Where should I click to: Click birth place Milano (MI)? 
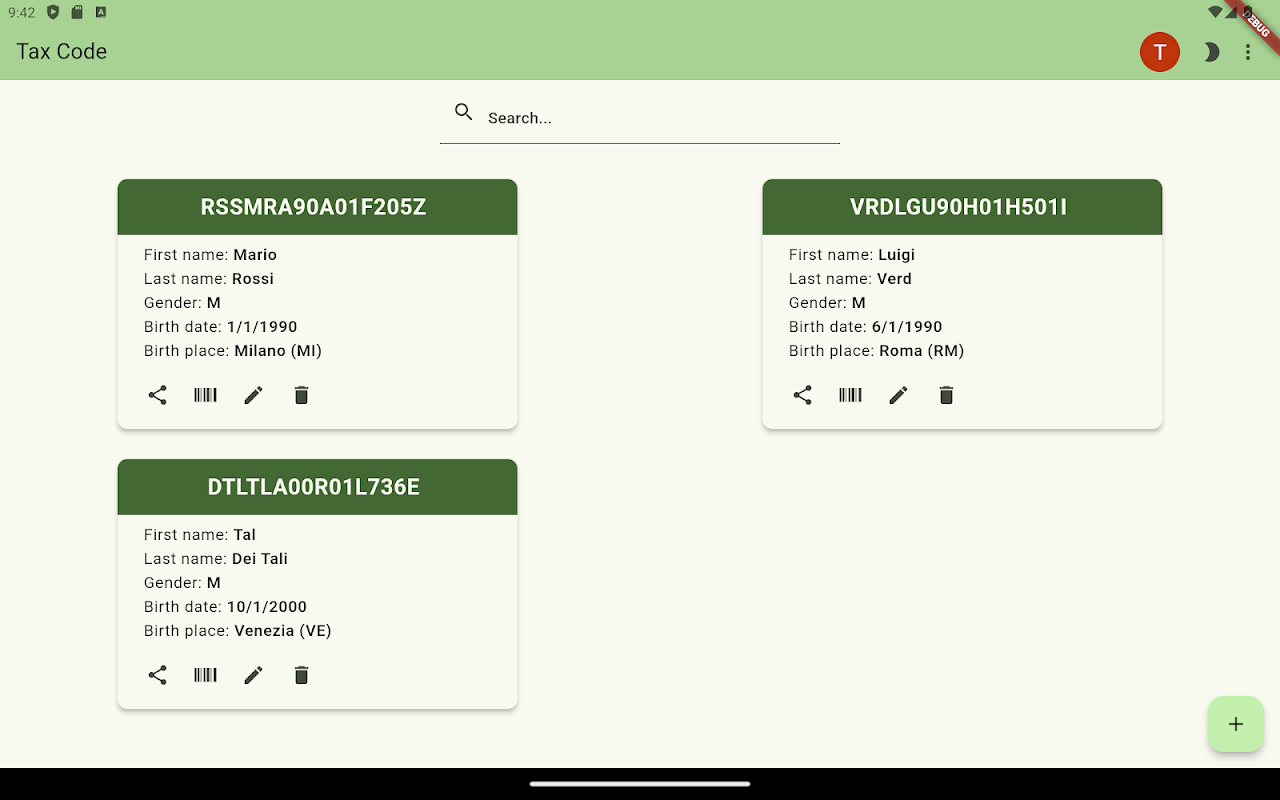[278, 351]
